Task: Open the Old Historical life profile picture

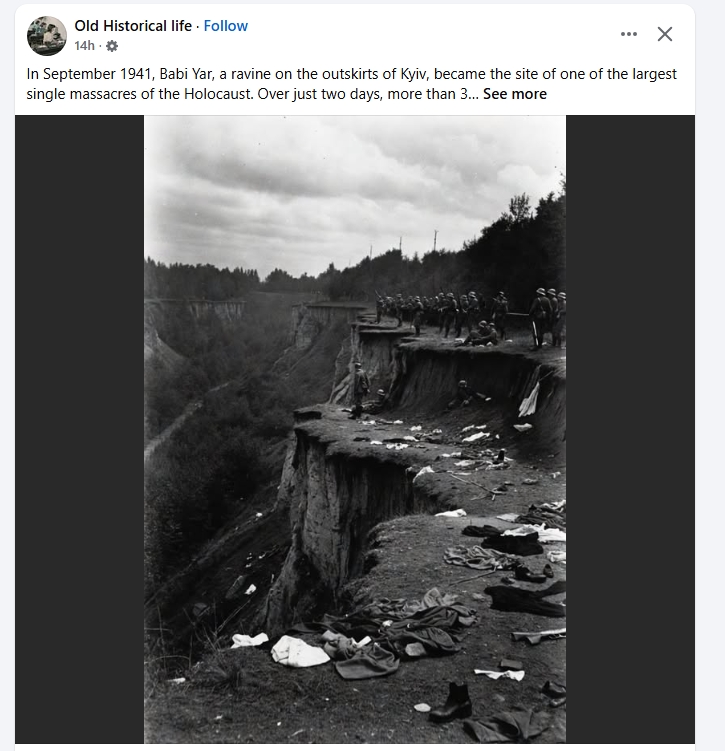Action: 47,36
